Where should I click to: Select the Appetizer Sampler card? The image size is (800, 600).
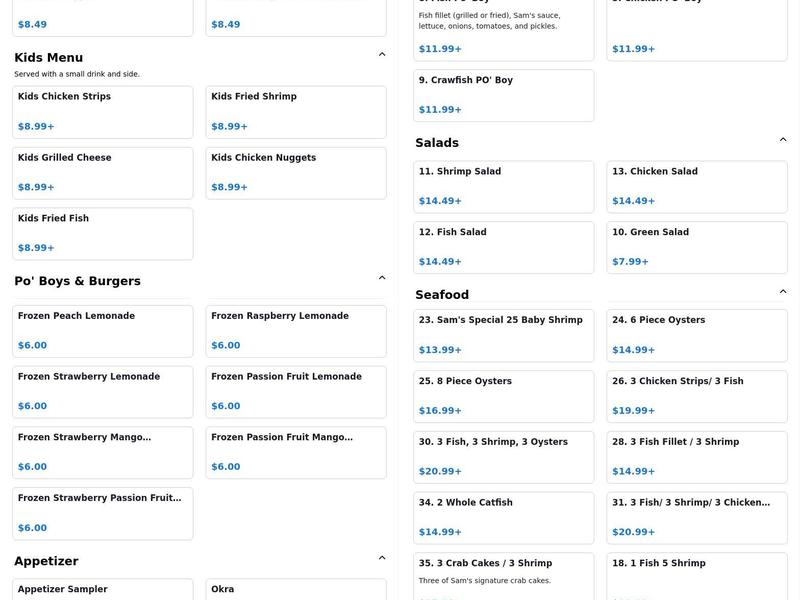point(103,589)
